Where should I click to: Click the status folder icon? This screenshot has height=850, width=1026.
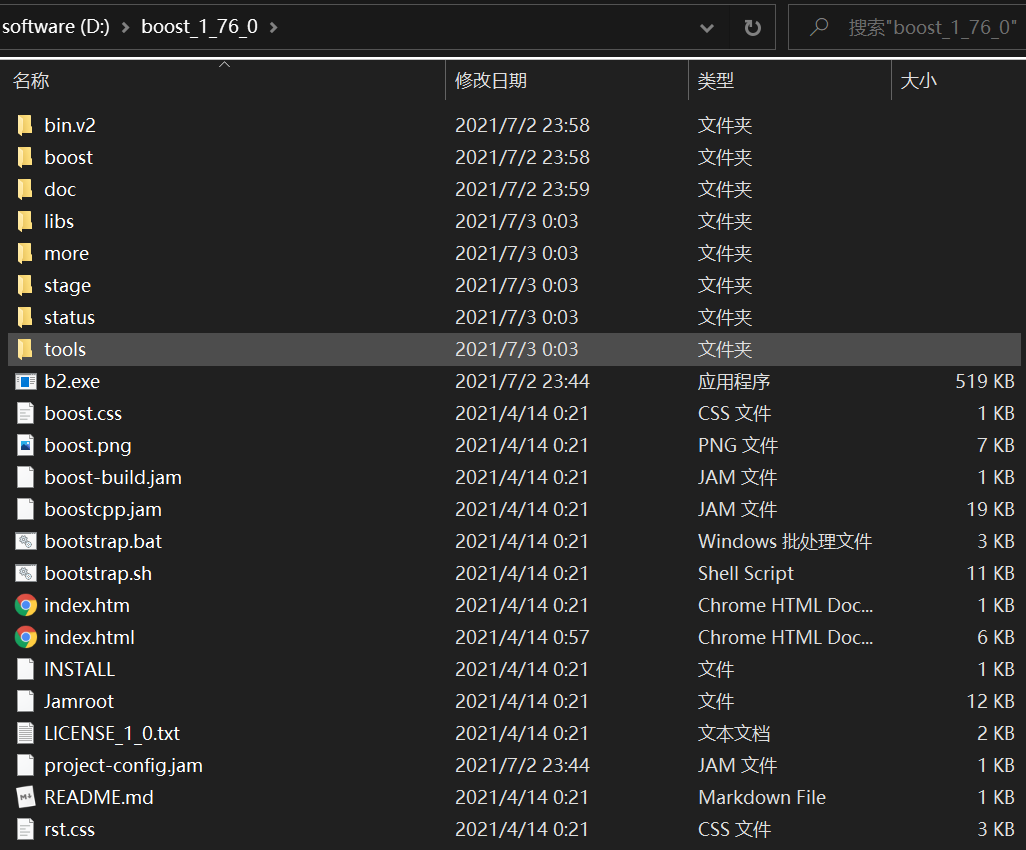coord(25,317)
